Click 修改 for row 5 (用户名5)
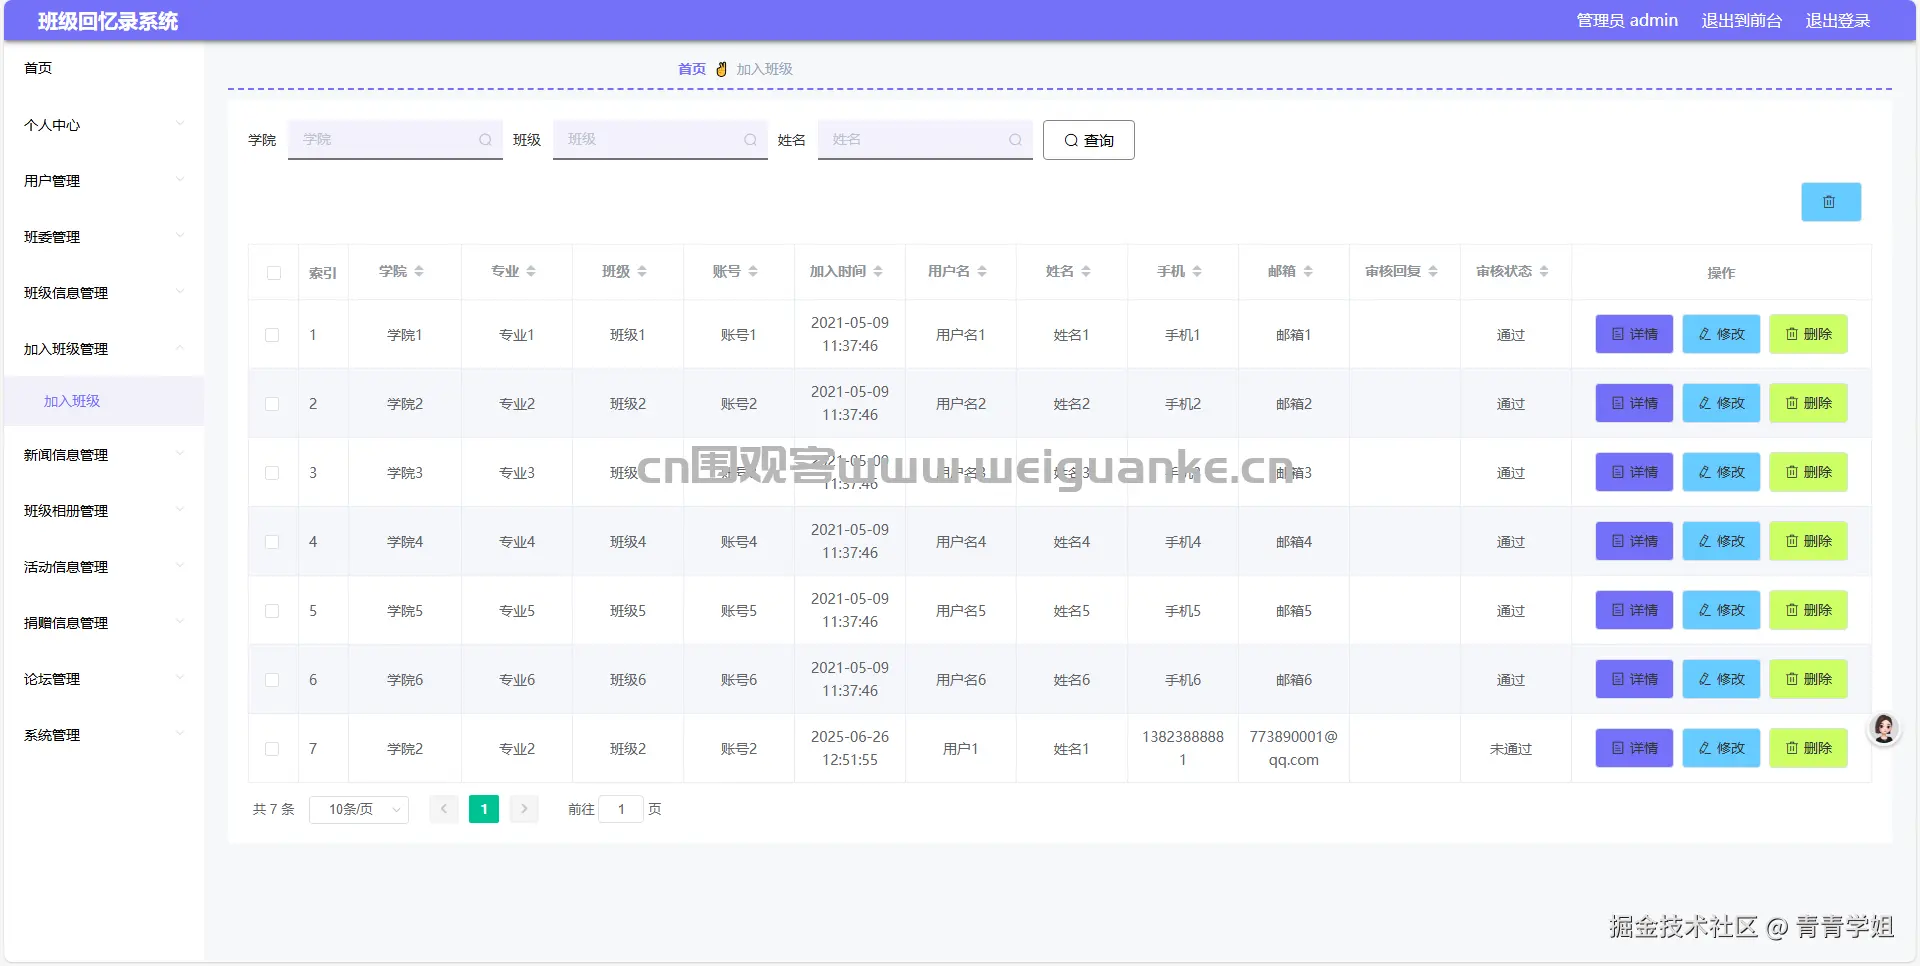 click(1721, 610)
